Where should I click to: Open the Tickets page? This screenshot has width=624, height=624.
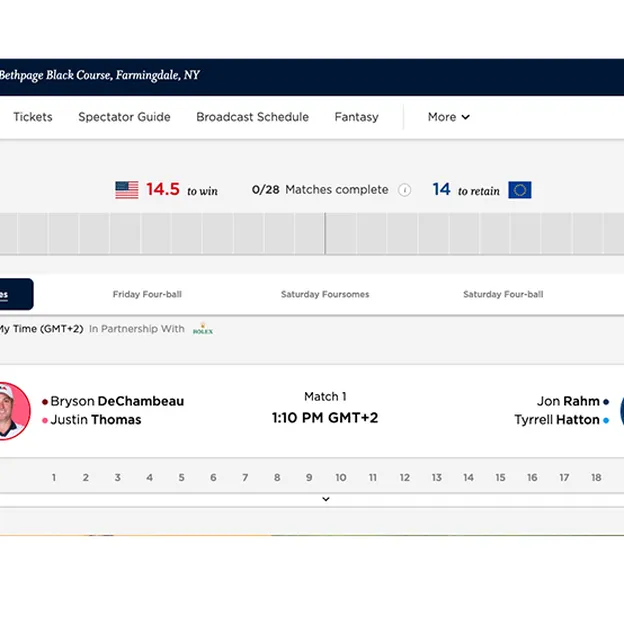[x=33, y=117]
